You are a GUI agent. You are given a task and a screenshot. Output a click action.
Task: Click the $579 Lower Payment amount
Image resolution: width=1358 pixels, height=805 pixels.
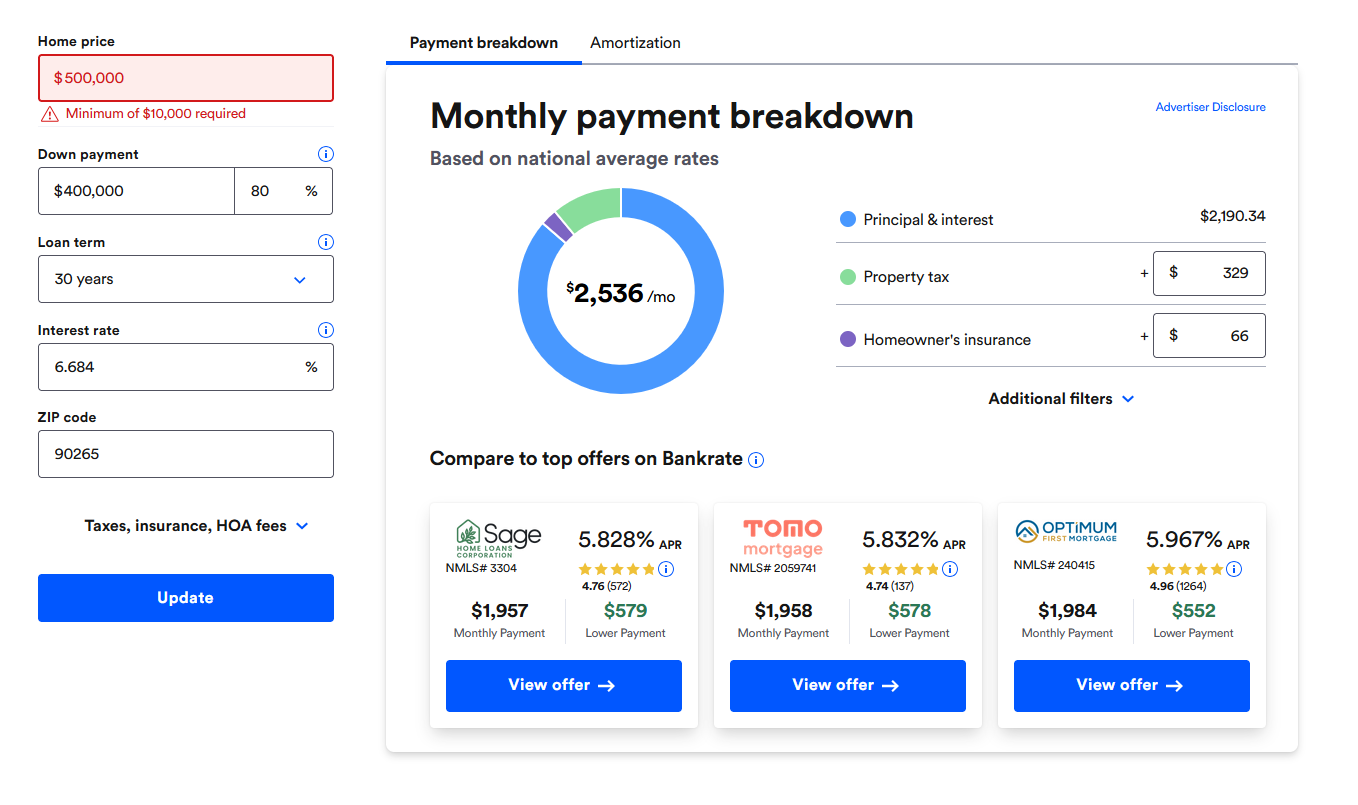[x=626, y=611]
